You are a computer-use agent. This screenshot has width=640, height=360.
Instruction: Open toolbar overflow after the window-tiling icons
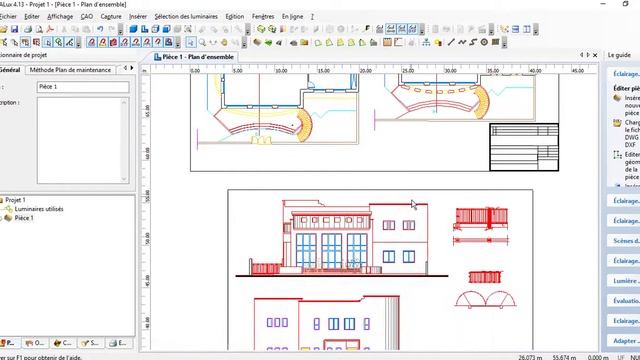coord(536,29)
